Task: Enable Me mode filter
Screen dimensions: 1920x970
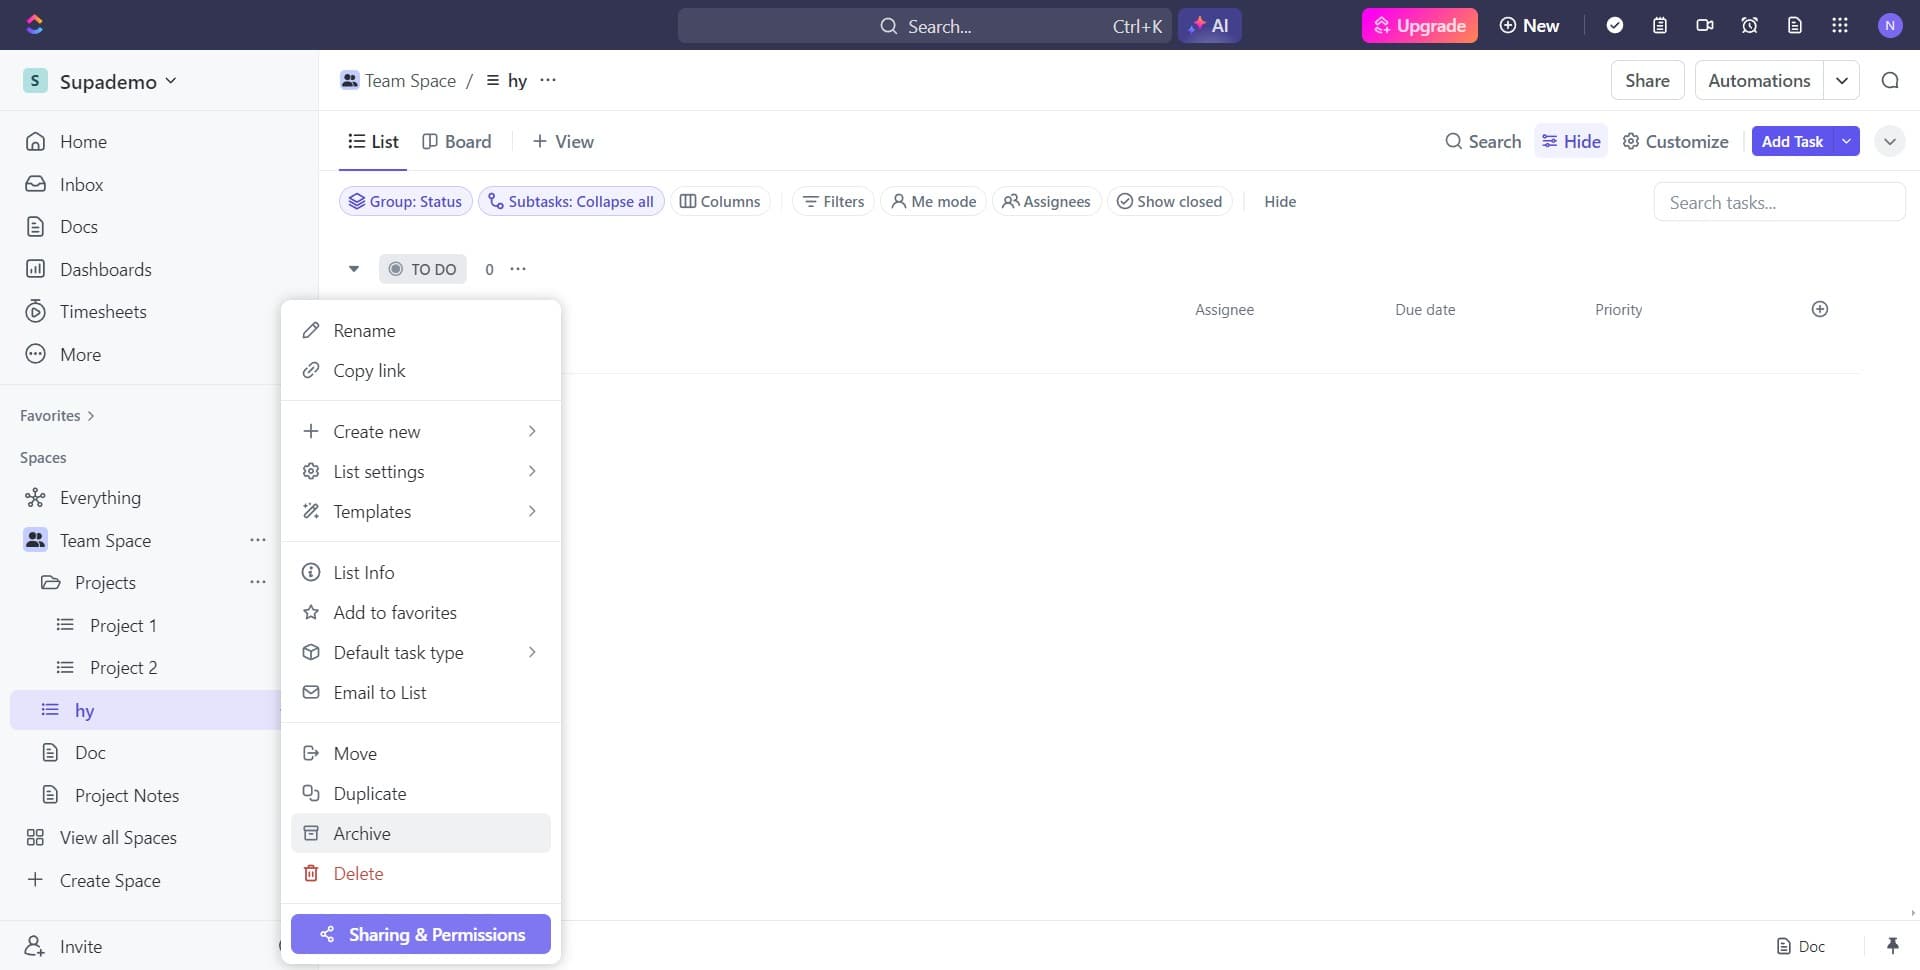Action: (x=933, y=201)
